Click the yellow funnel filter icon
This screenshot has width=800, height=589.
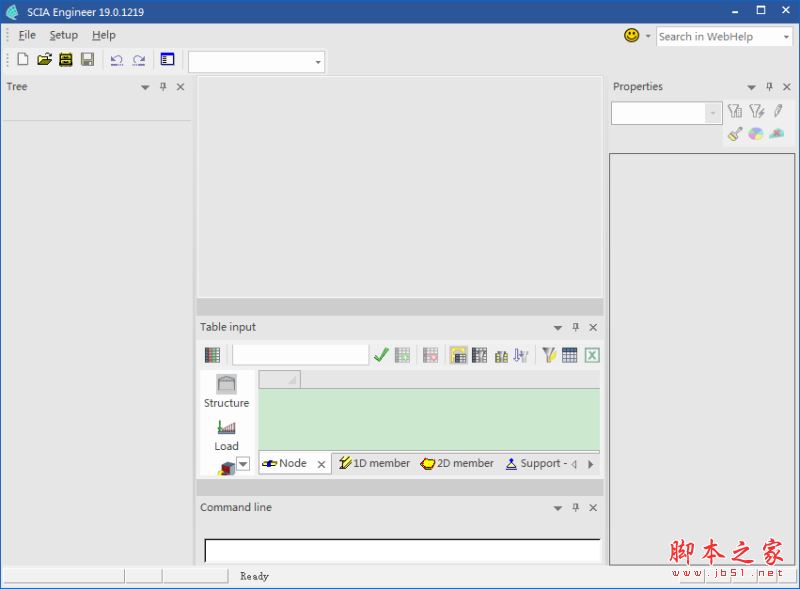click(548, 355)
